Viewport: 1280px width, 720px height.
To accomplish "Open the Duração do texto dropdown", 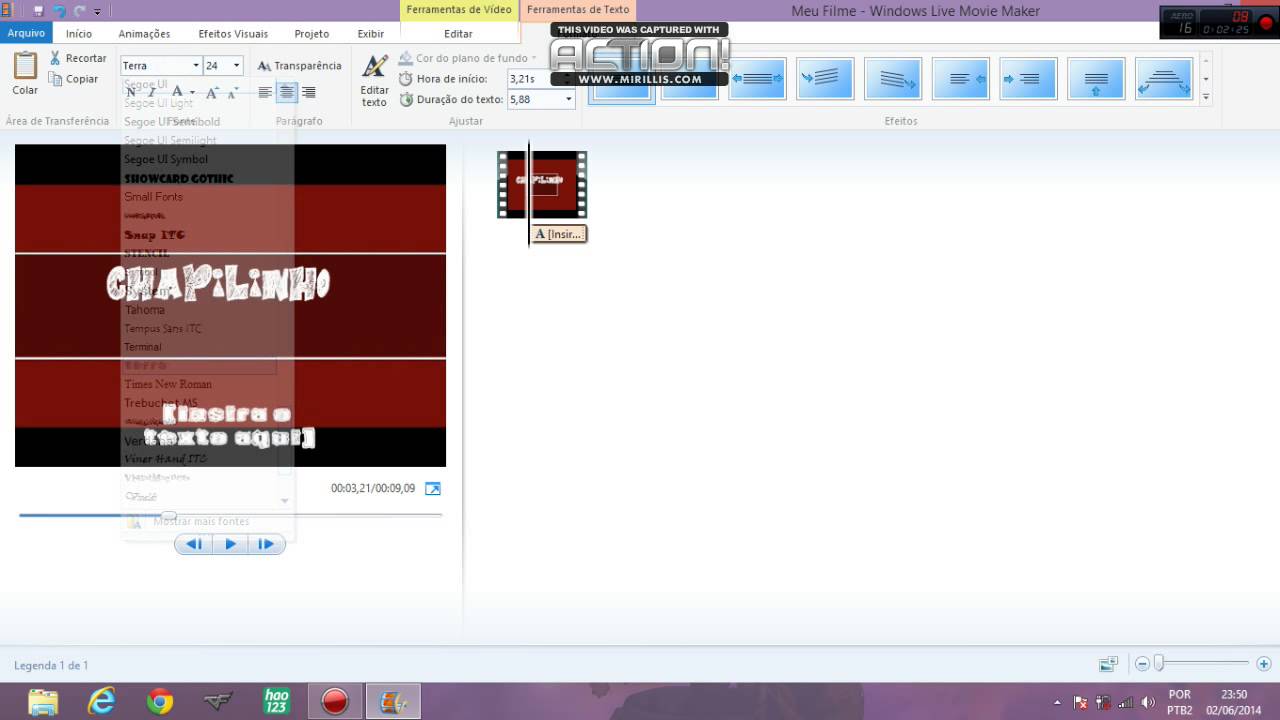I will [569, 99].
